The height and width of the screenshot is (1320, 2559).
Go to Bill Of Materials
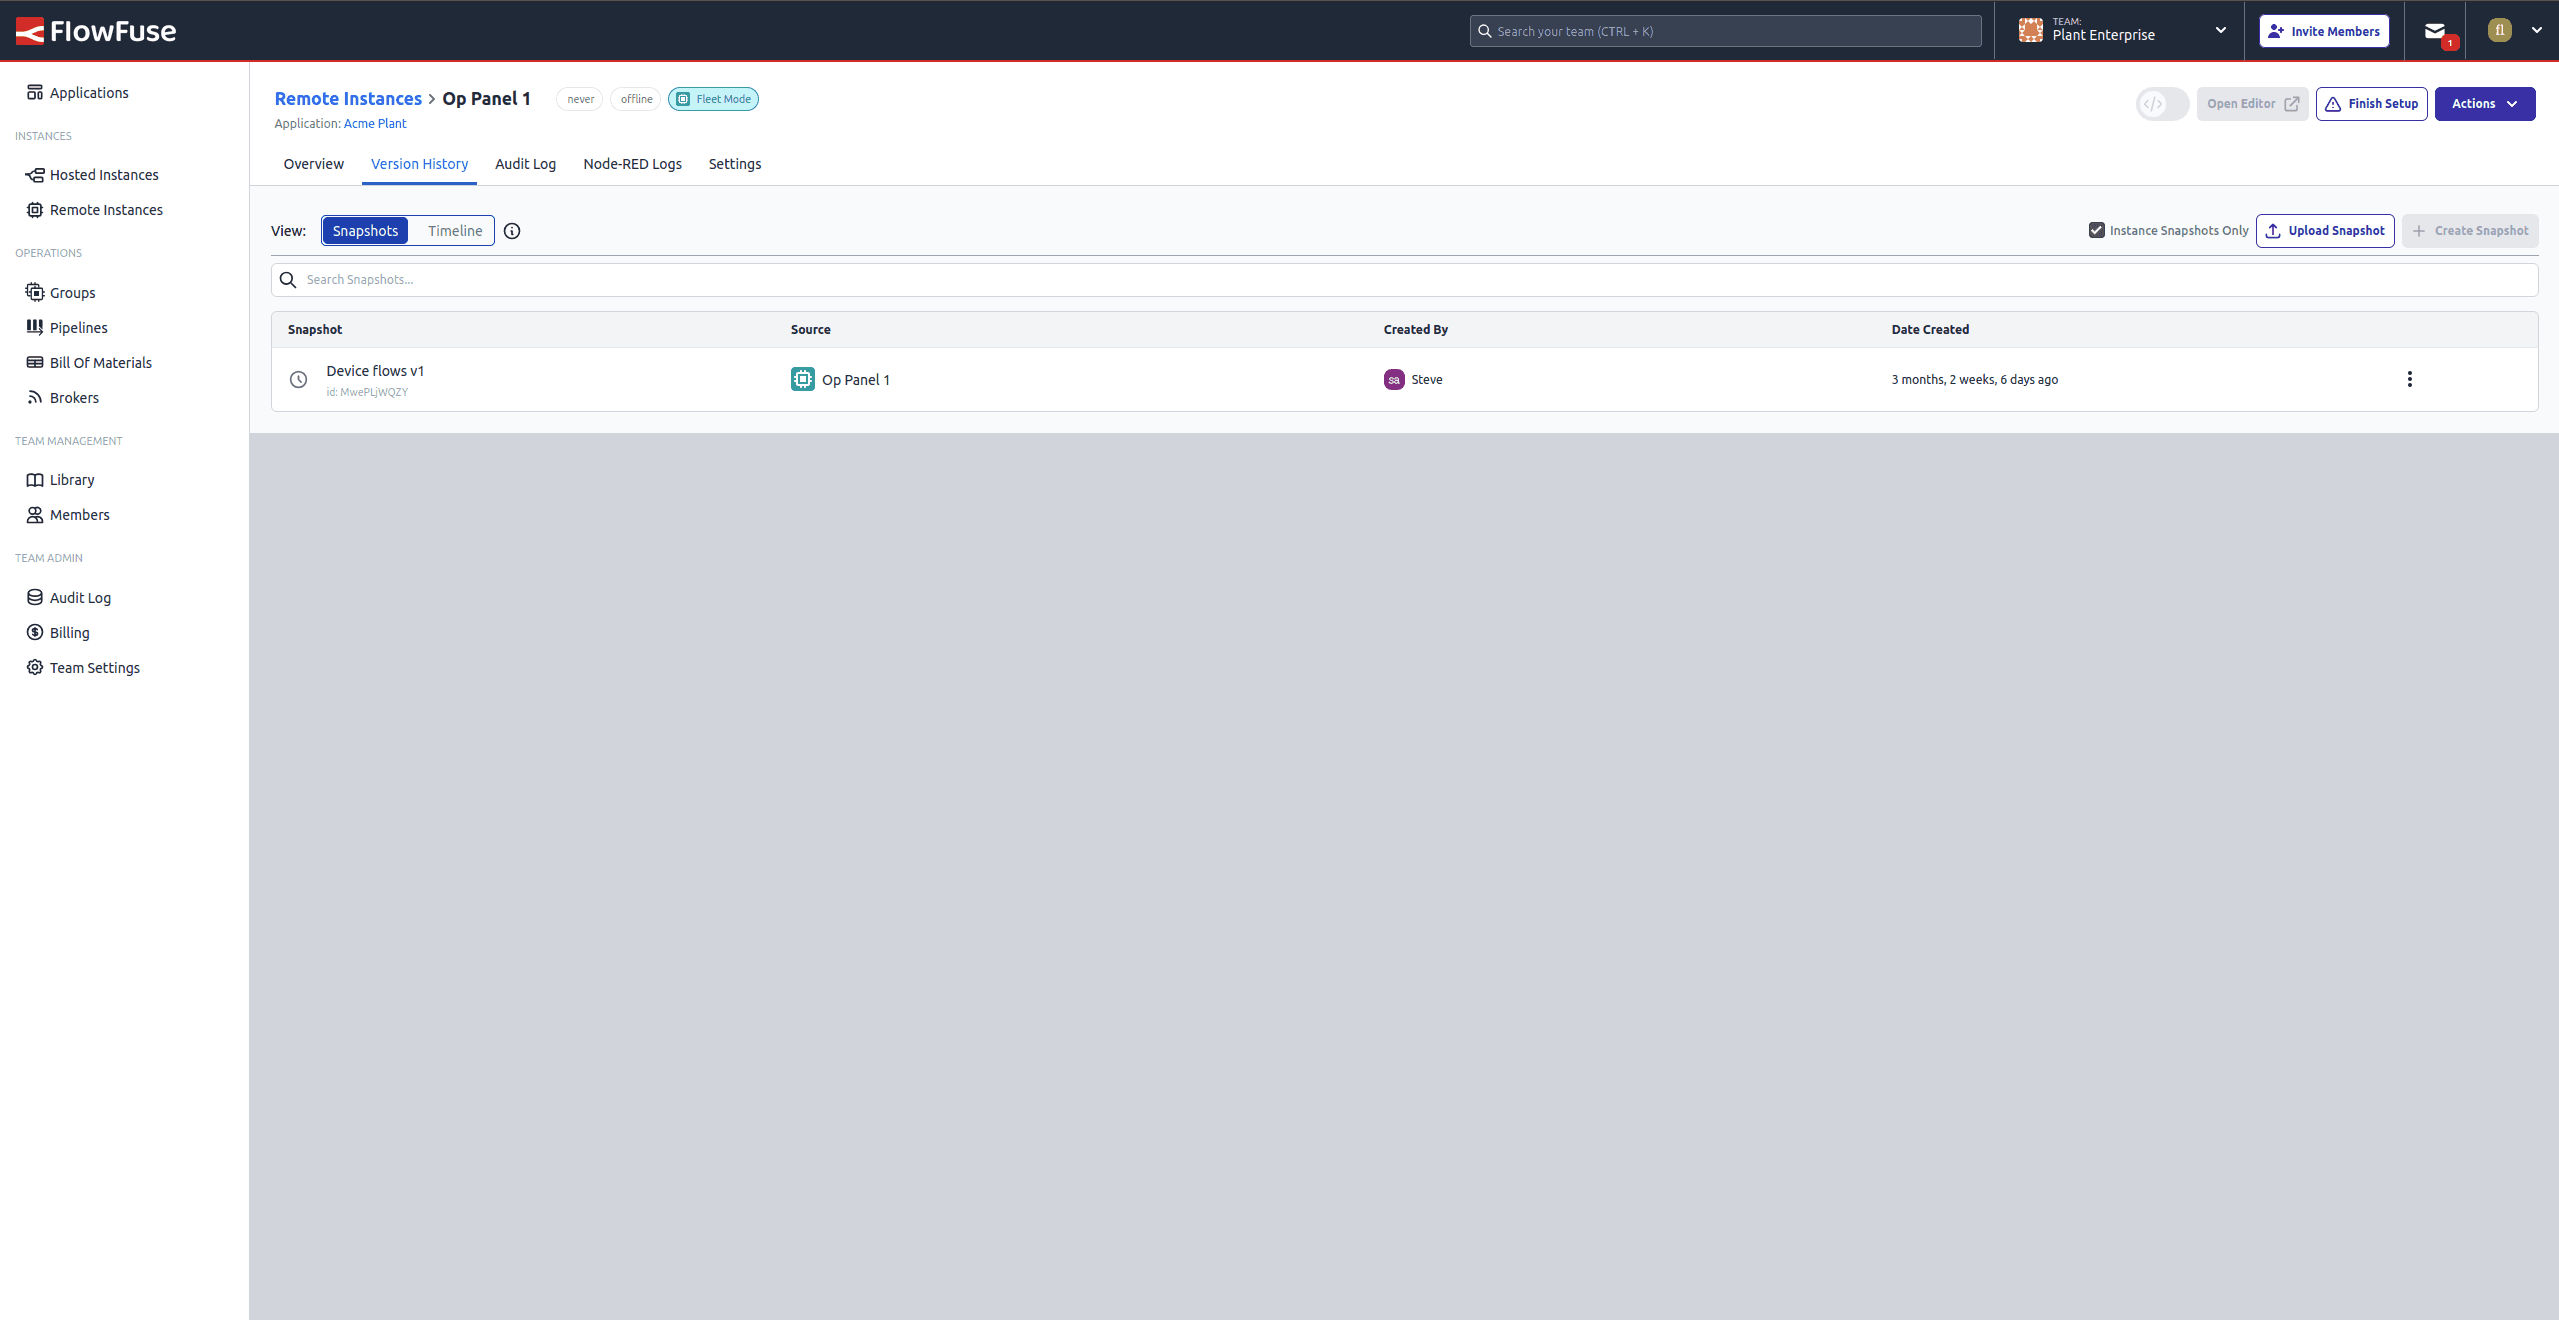pyautogui.click(x=100, y=363)
